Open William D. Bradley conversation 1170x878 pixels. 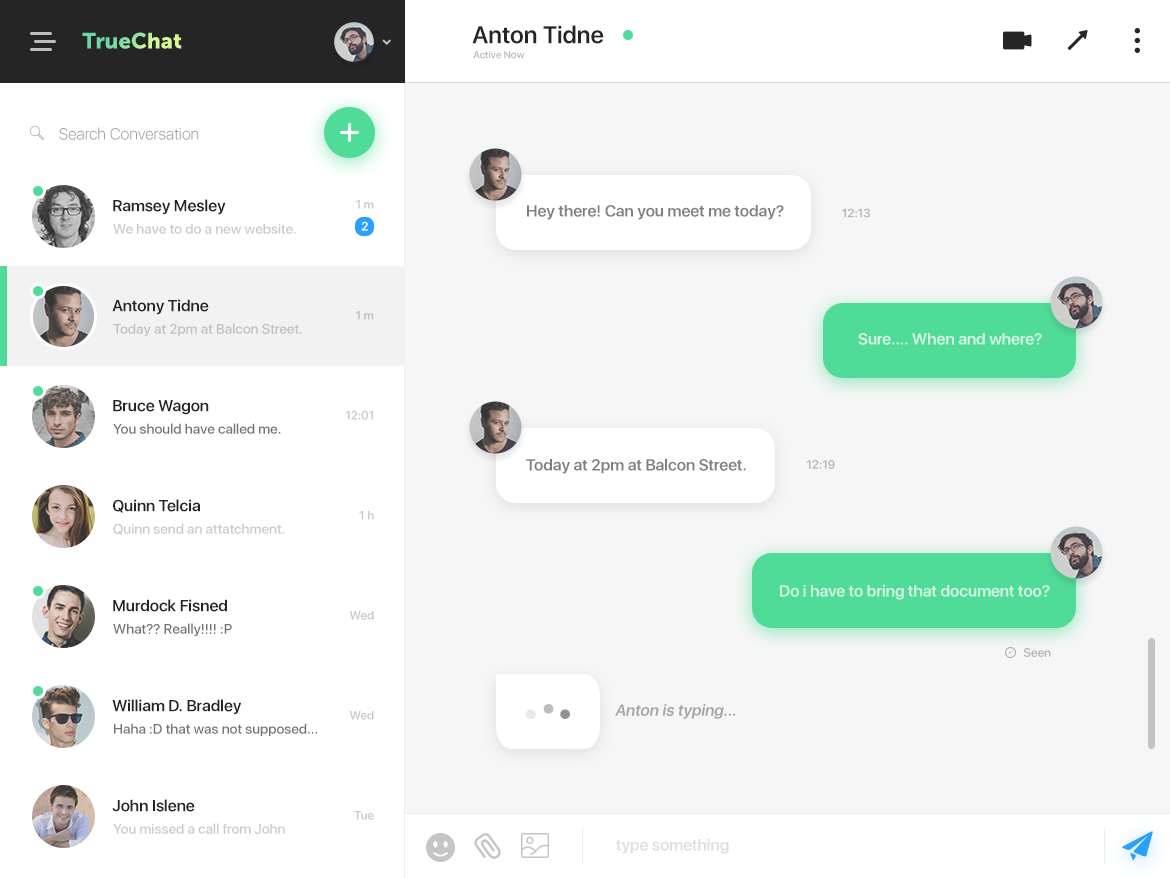click(202, 716)
